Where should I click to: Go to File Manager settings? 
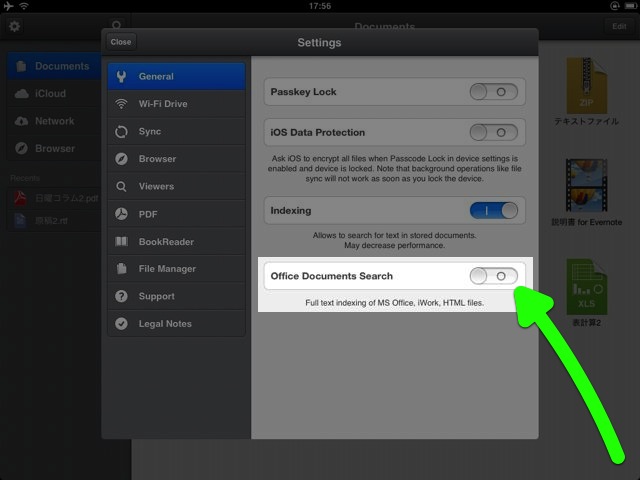point(176,269)
